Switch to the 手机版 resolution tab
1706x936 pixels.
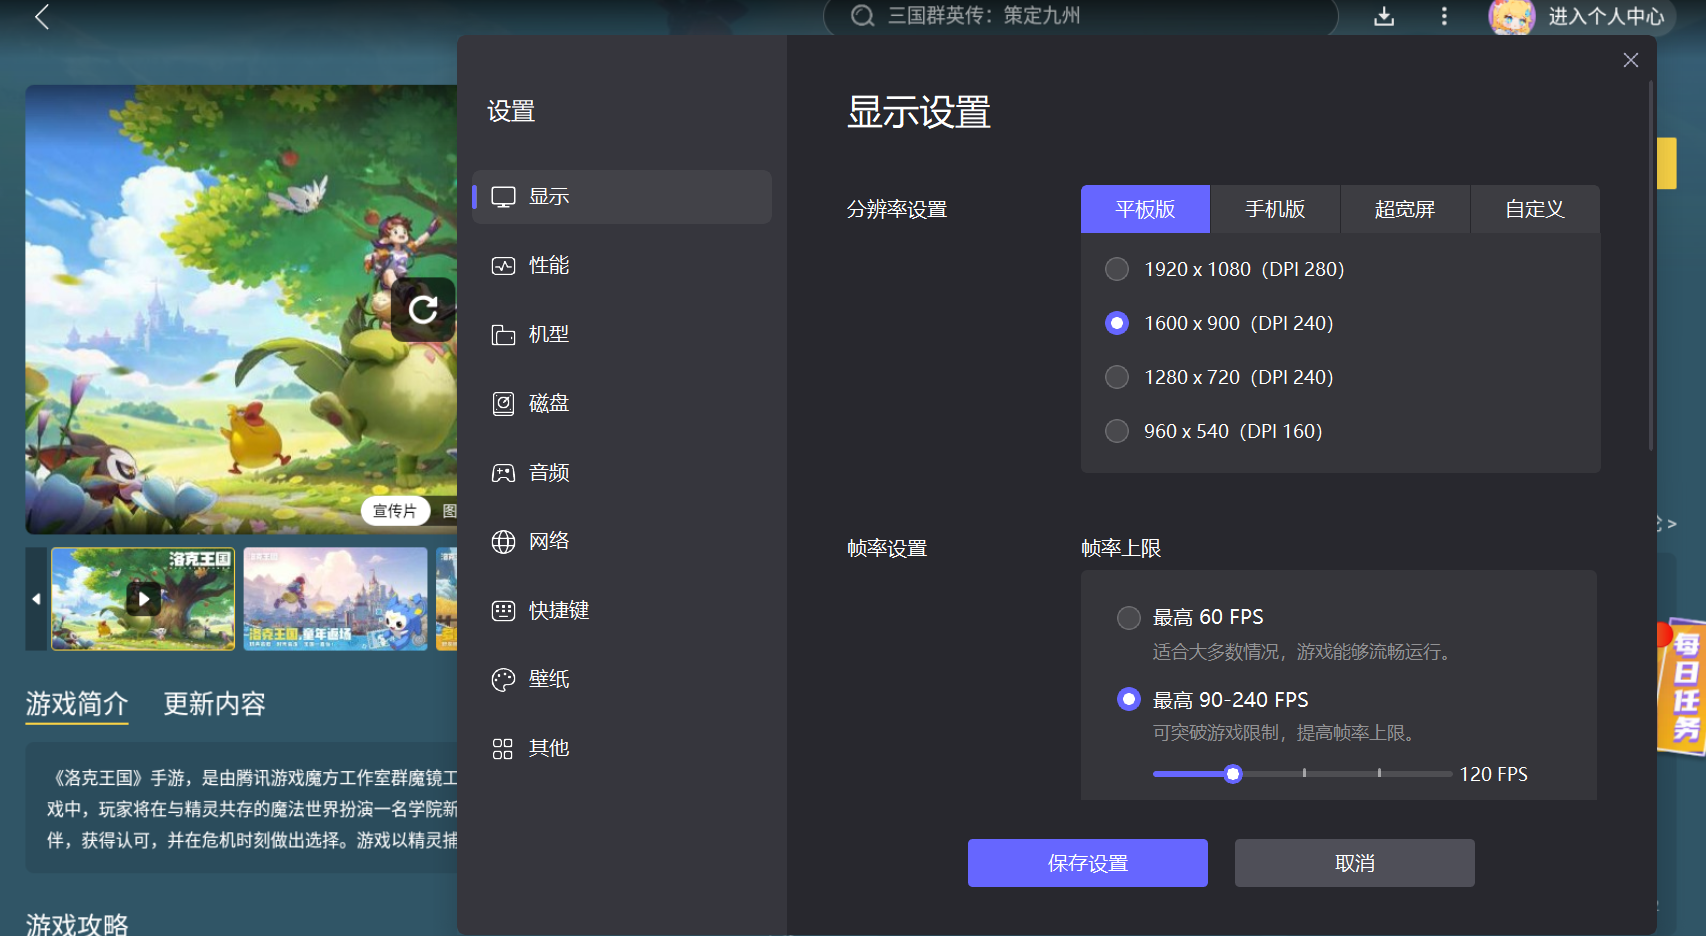(x=1275, y=209)
